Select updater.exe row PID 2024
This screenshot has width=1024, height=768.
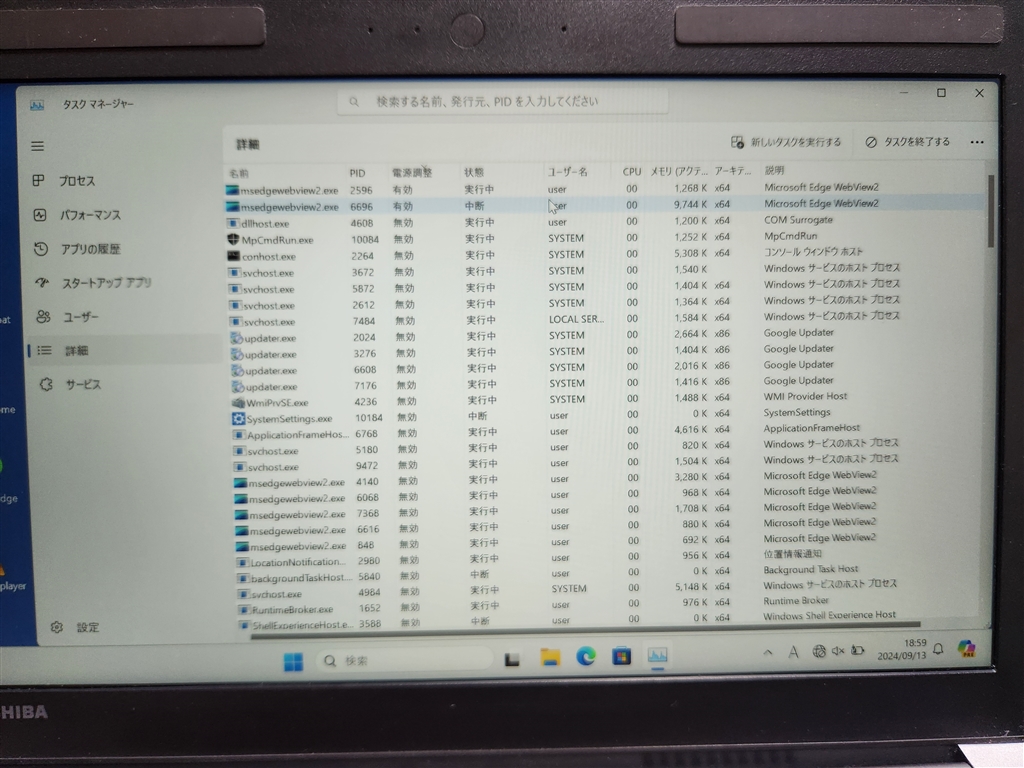tap(604, 336)
